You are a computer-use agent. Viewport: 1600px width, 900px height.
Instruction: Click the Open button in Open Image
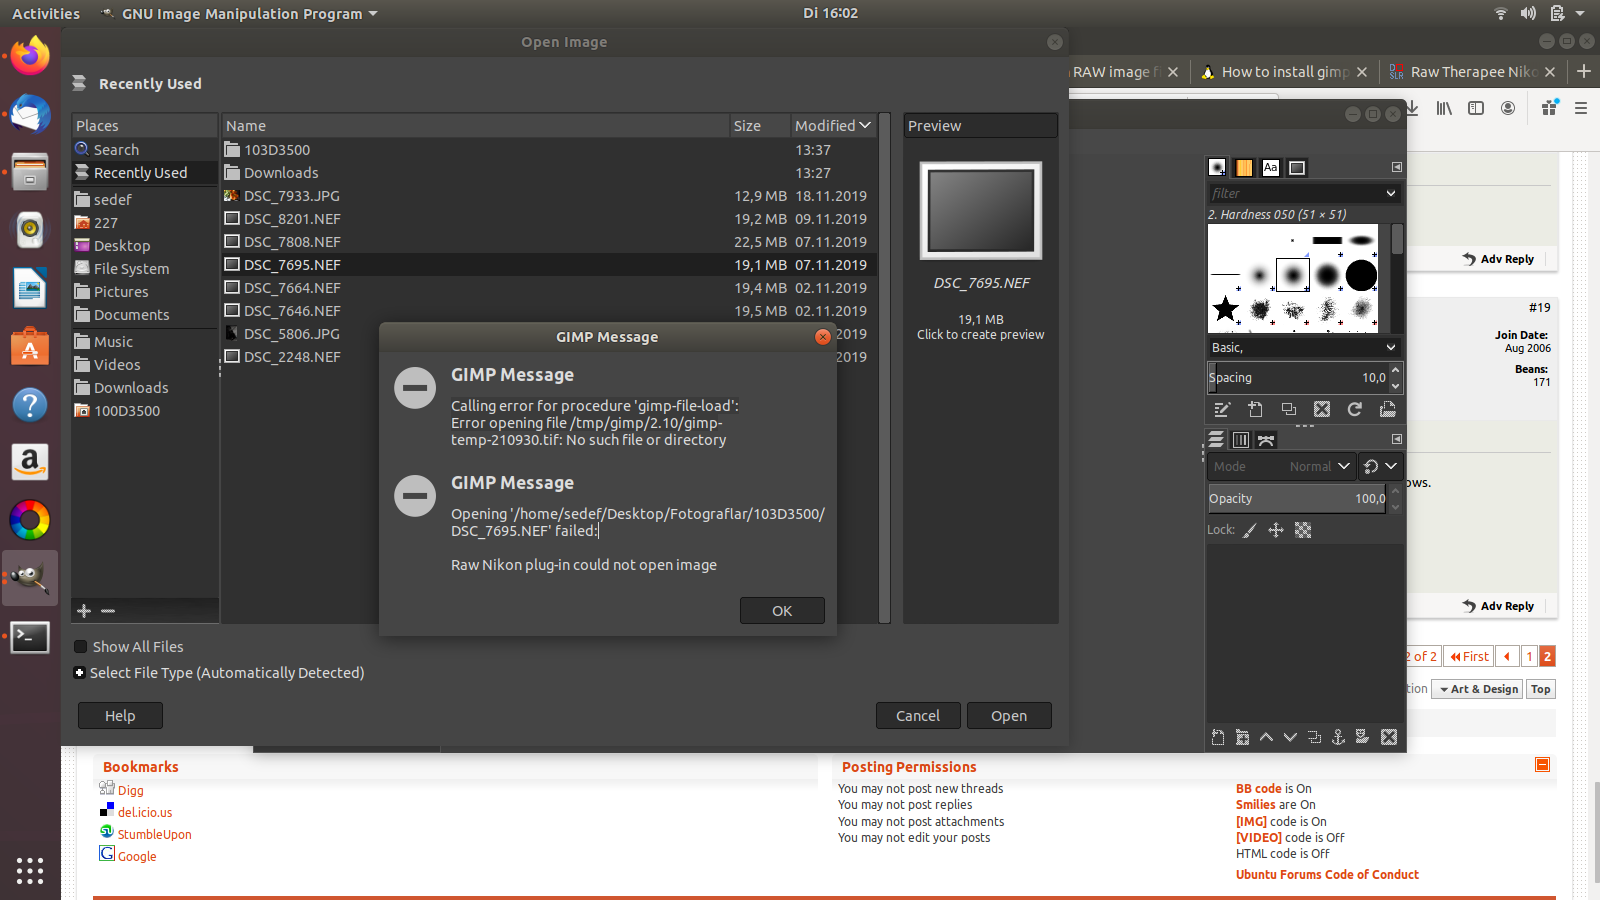(x=1009, y=716)
